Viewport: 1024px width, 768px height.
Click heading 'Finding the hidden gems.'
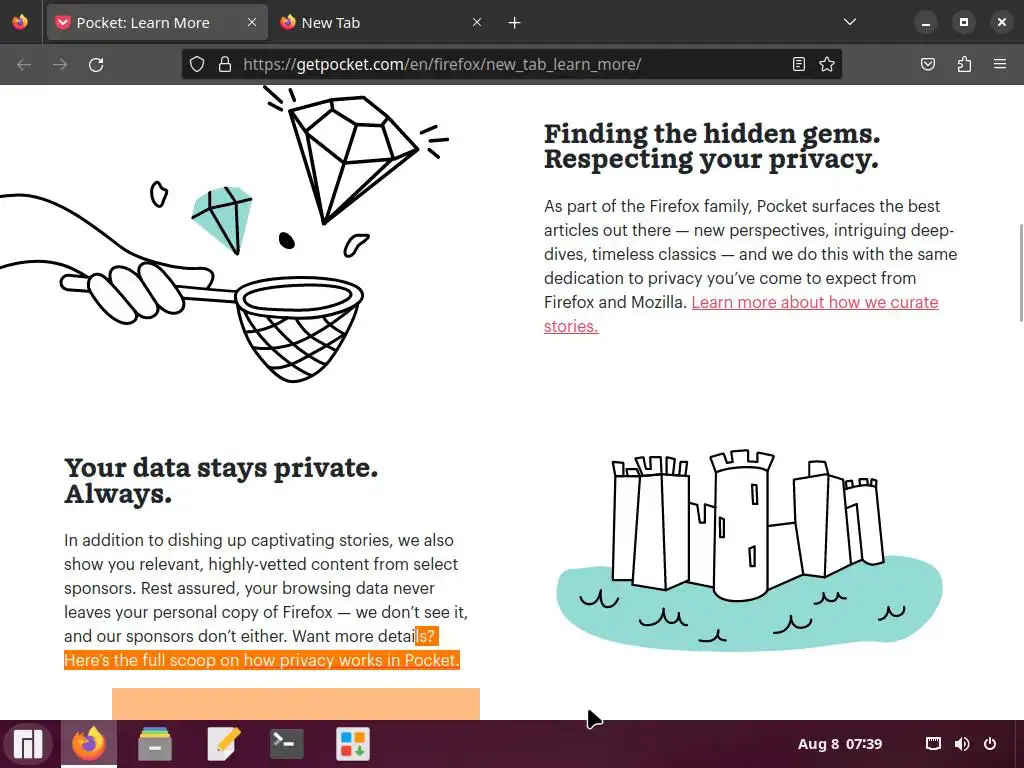coord(712,134)
